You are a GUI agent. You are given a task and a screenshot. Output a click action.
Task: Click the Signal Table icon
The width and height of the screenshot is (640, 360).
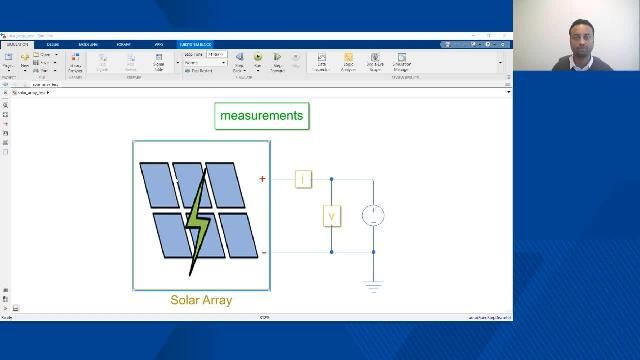tap(159, 62)
